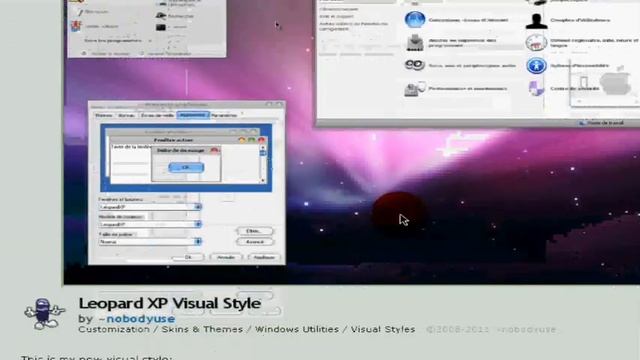640x360 pixels.
Task: Open the Centre de sécurité shield icon
Action: [x=536, y=88]
